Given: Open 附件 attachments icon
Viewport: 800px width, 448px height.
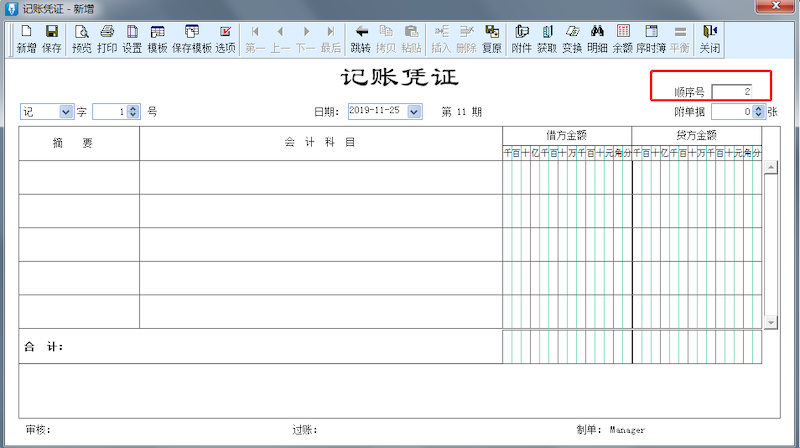Looking at the screenshot, I should pyautogui.click(x=521, y=39).
